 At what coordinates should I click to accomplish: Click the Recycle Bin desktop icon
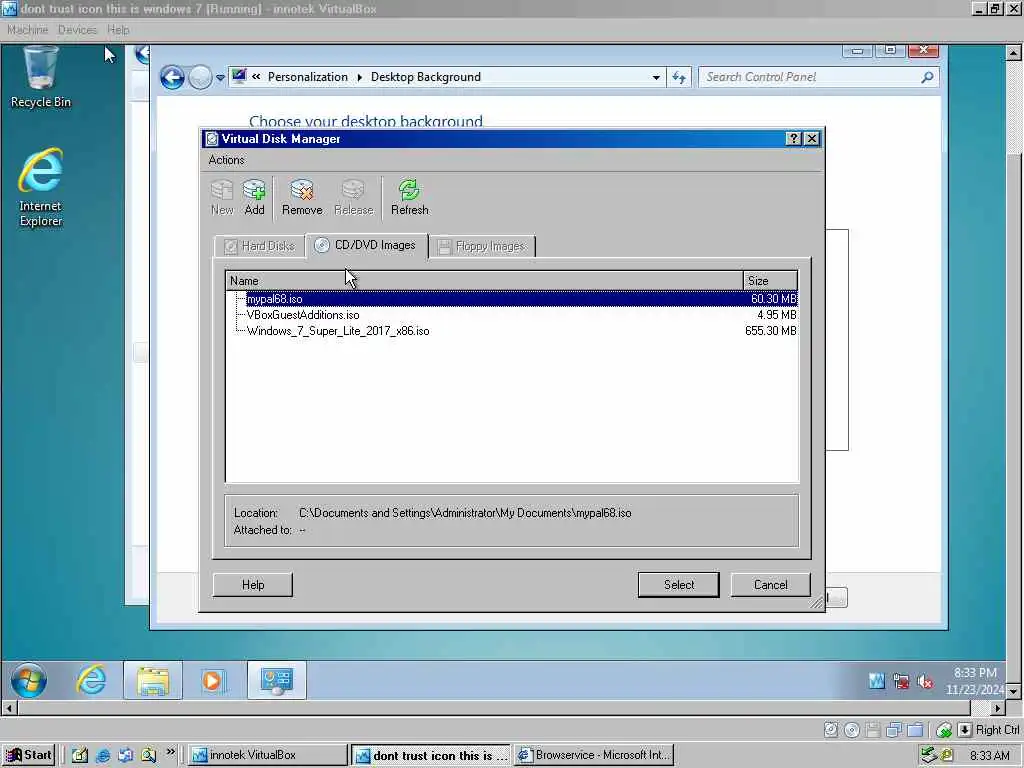click(x=40, y=77)
